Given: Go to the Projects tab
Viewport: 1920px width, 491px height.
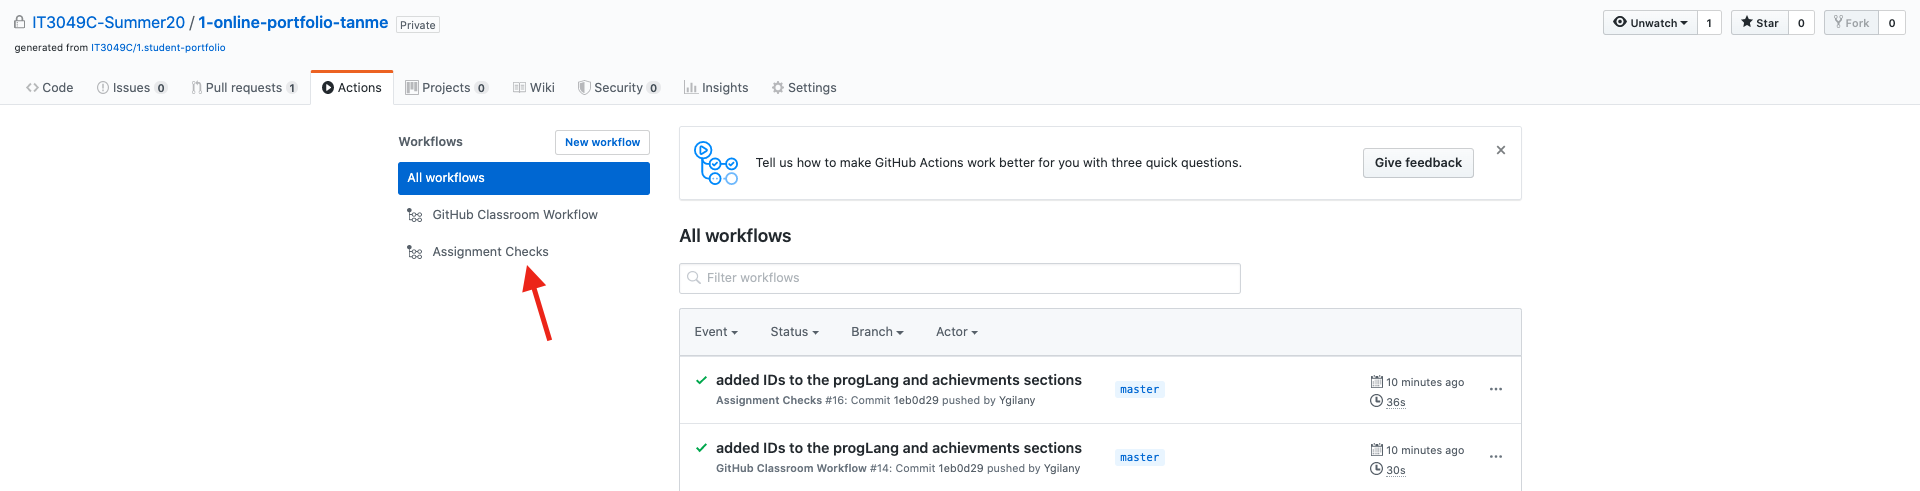Looking at the screenshot, I should [x=446, y=88].
